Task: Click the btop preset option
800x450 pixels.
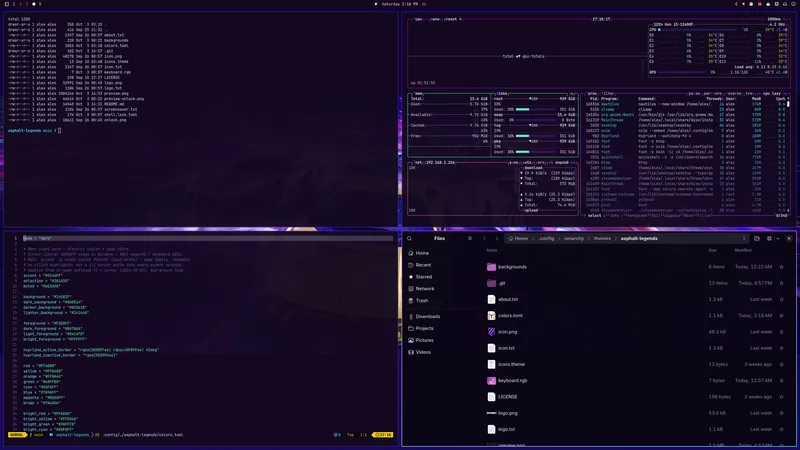Action: [x=452, y=19]
